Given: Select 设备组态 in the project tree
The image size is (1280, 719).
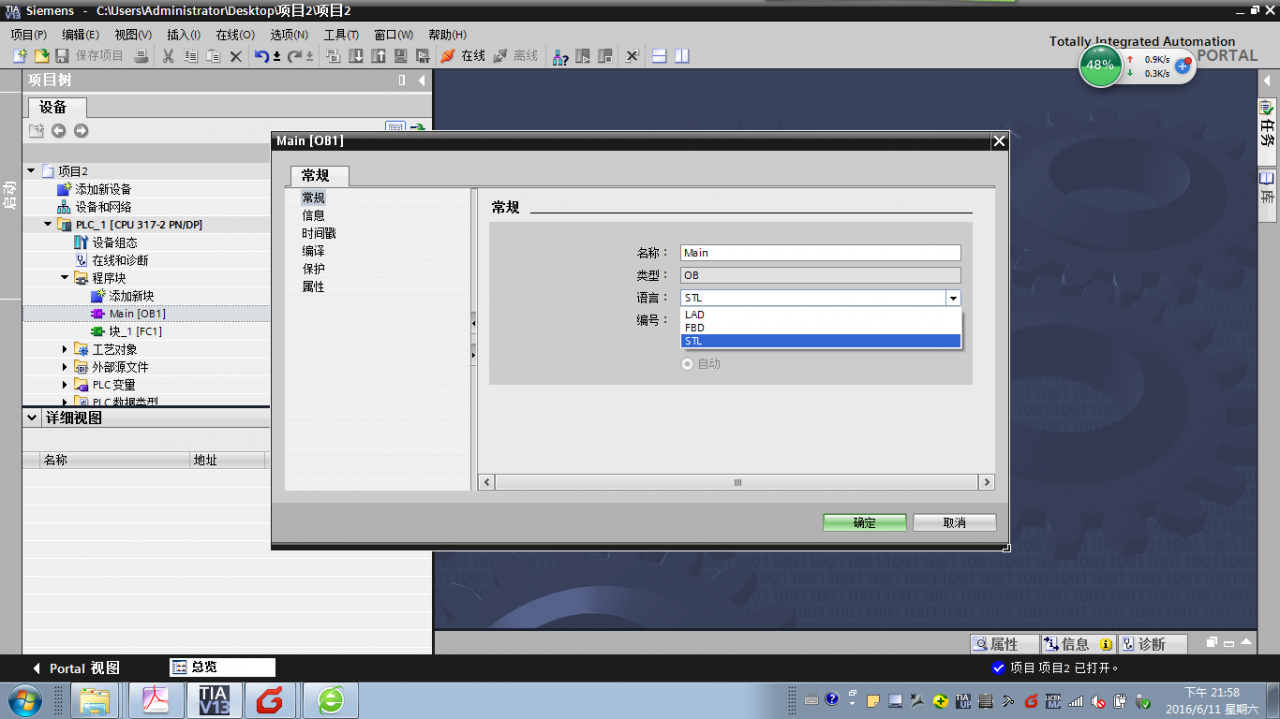Looking at the screenshot, I should point(114,242).
